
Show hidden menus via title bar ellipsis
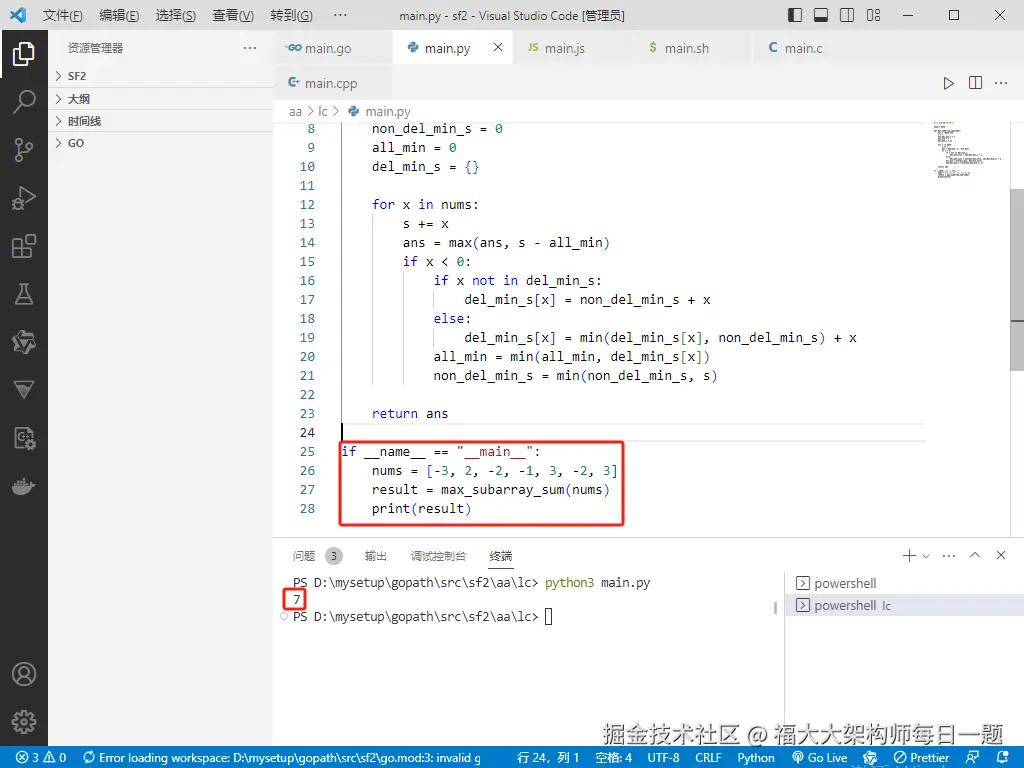coord(340,15)
